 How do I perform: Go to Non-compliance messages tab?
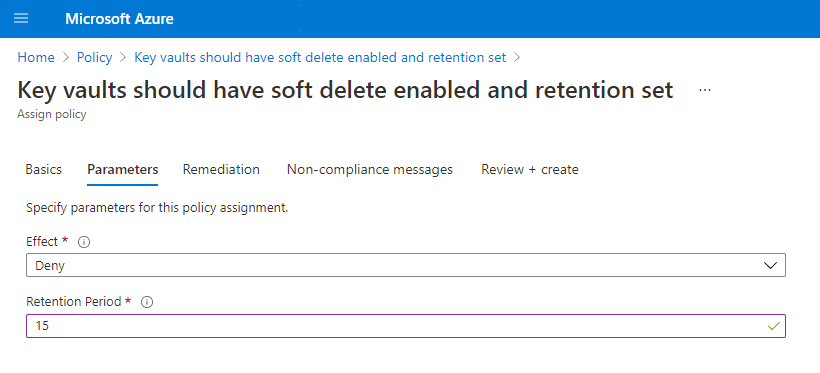pos(370,169)
